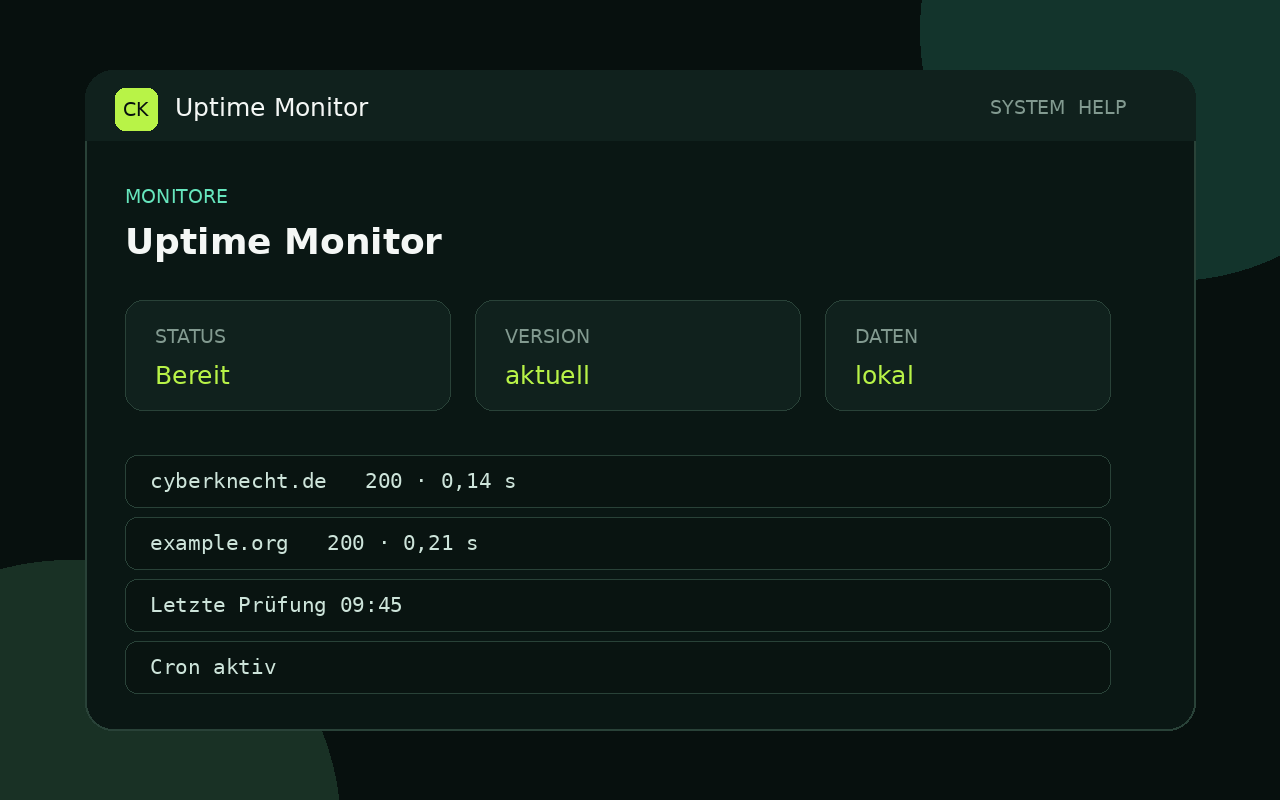This screenshot has width=1280, height=800.
Task: Open the Daten card showing lokal
Action: [968, 355]
